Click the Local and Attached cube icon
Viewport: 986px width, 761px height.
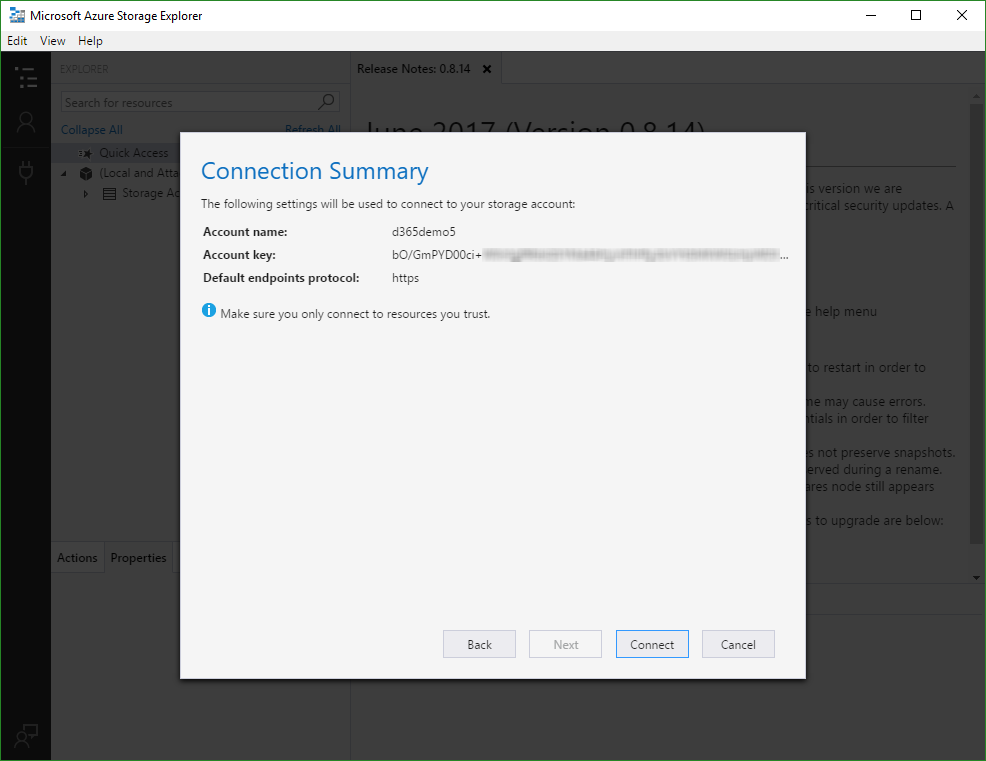click(x=86, y=174)
